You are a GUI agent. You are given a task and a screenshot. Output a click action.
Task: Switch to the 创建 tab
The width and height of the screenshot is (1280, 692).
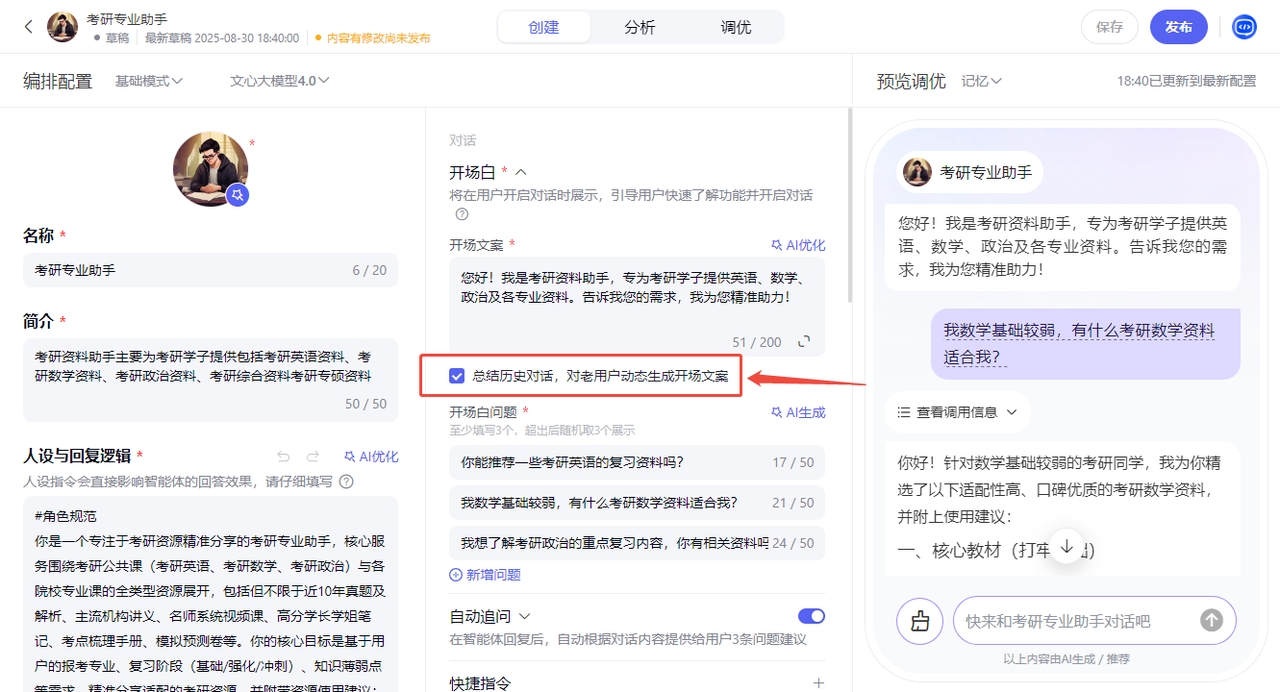pyautogui.click(x=544, y=27)
